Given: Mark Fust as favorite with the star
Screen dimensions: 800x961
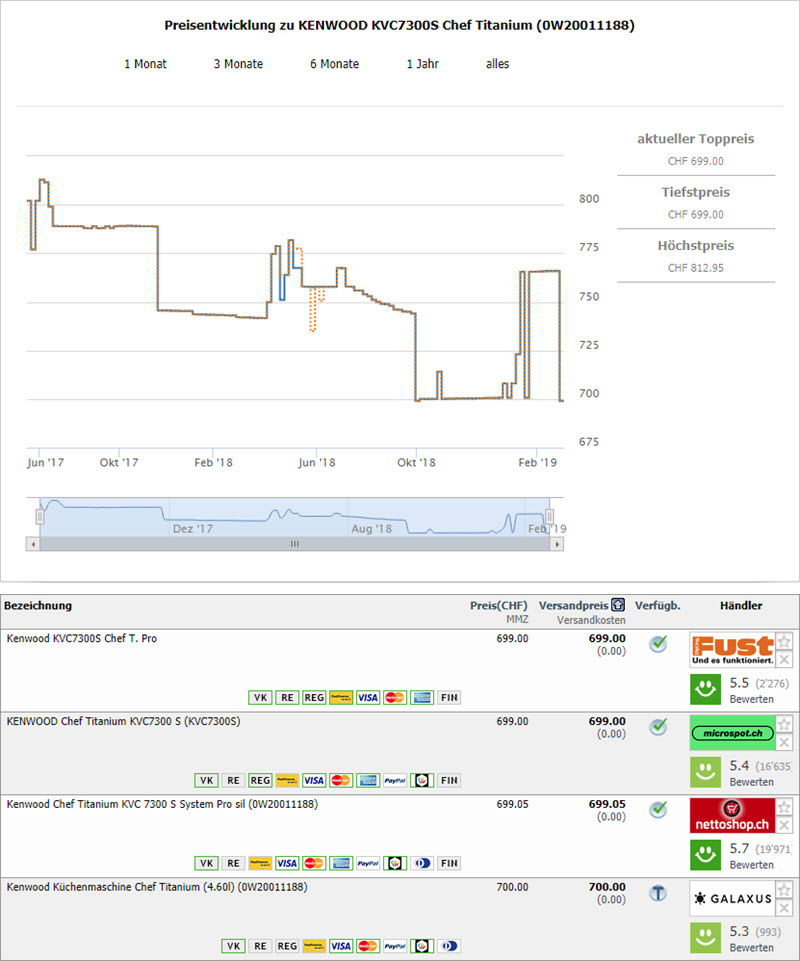Looking at the screenshot, I should click(785, 641).
